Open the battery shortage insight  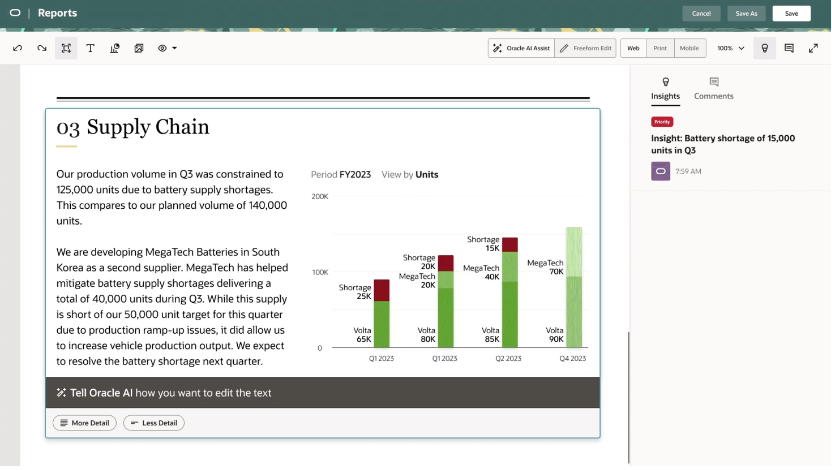pos(723,144)
